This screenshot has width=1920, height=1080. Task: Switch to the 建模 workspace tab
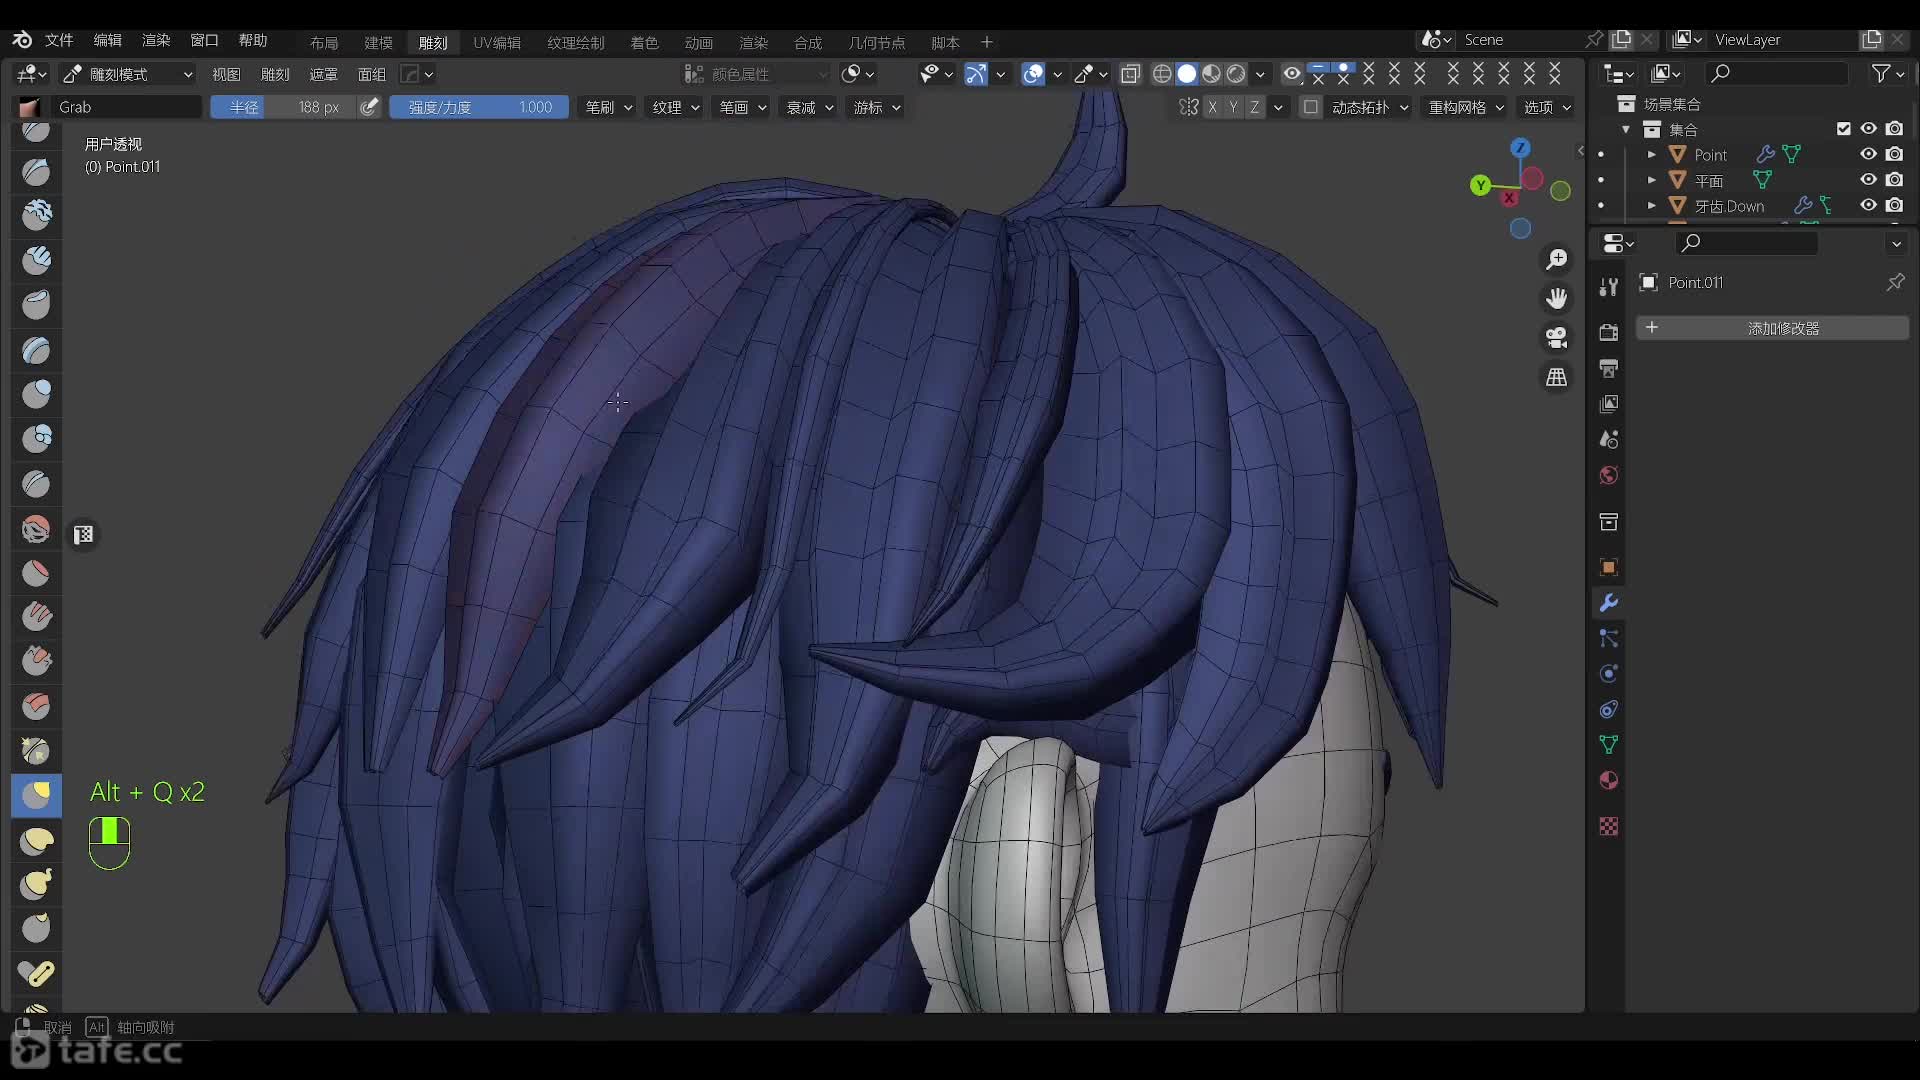coord(378,42)
